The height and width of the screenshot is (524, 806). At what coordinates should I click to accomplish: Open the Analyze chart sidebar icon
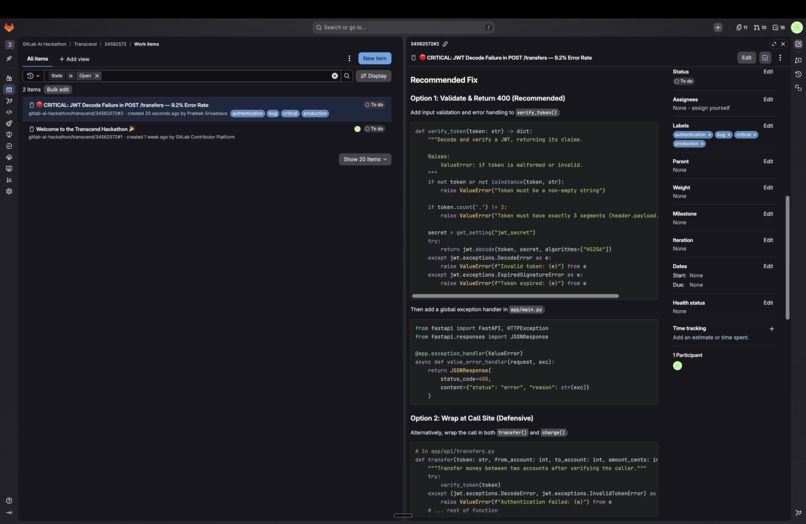[x=9, y=180]
